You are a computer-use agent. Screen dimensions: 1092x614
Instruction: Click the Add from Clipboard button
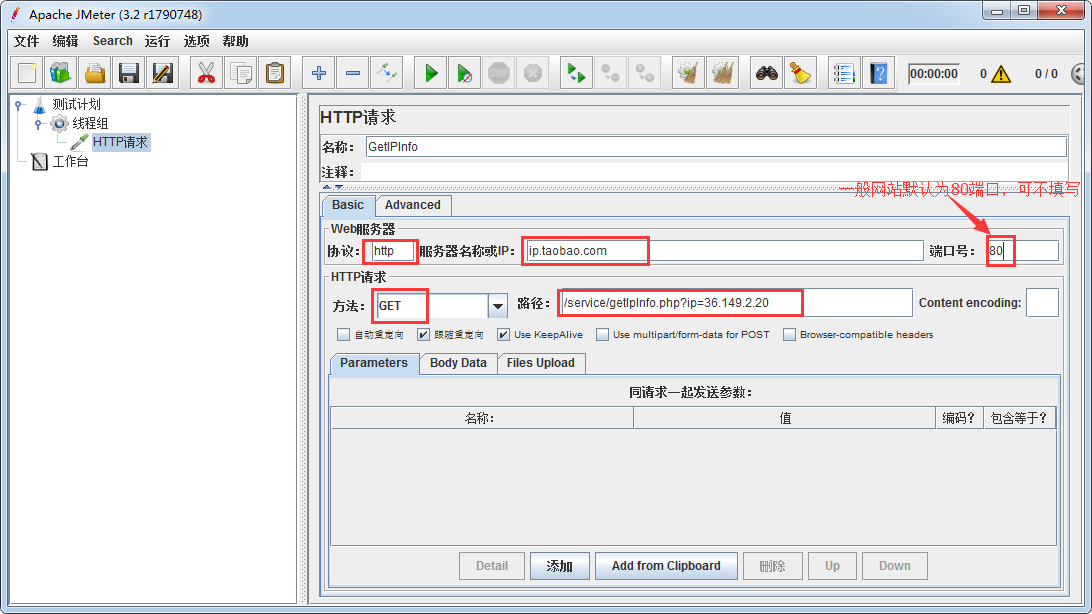click(x=666, y=566)
